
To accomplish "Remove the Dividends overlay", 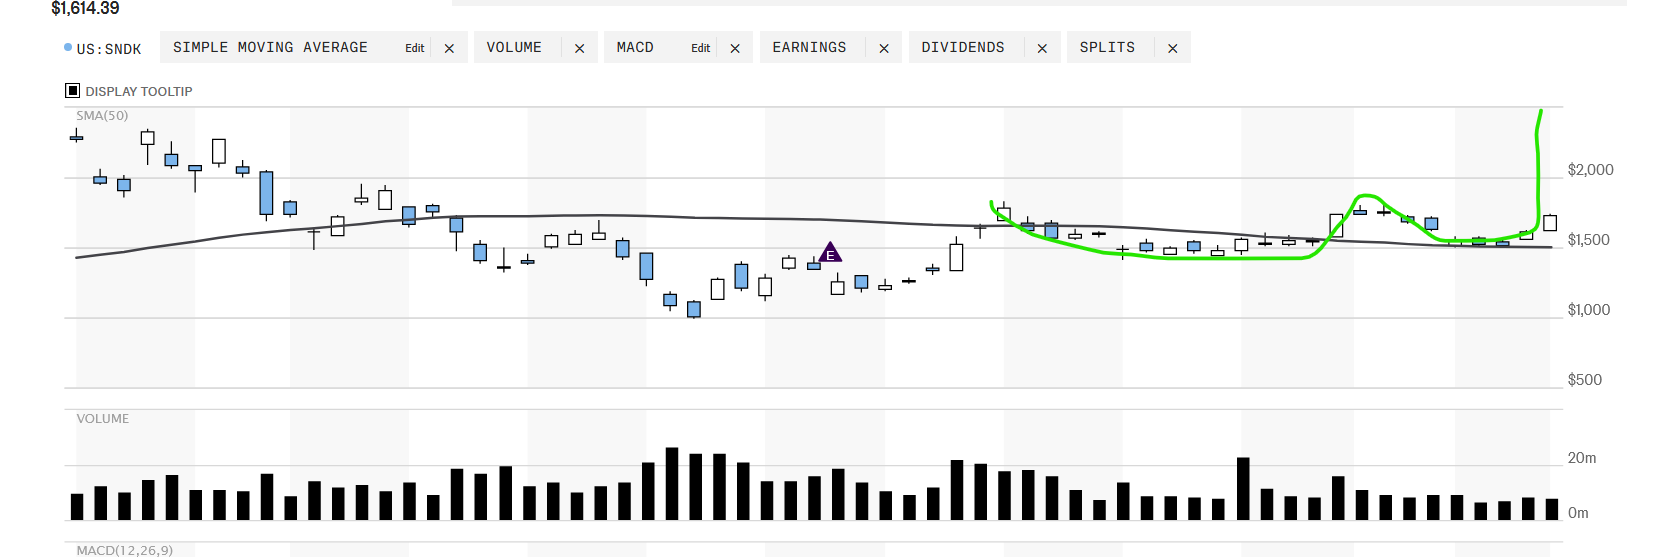I will pos(1042,48).
